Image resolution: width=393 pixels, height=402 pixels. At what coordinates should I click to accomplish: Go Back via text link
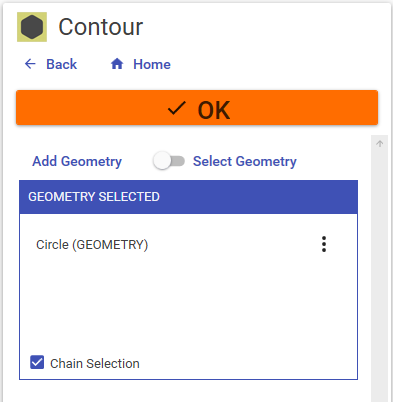pos(62,64)
